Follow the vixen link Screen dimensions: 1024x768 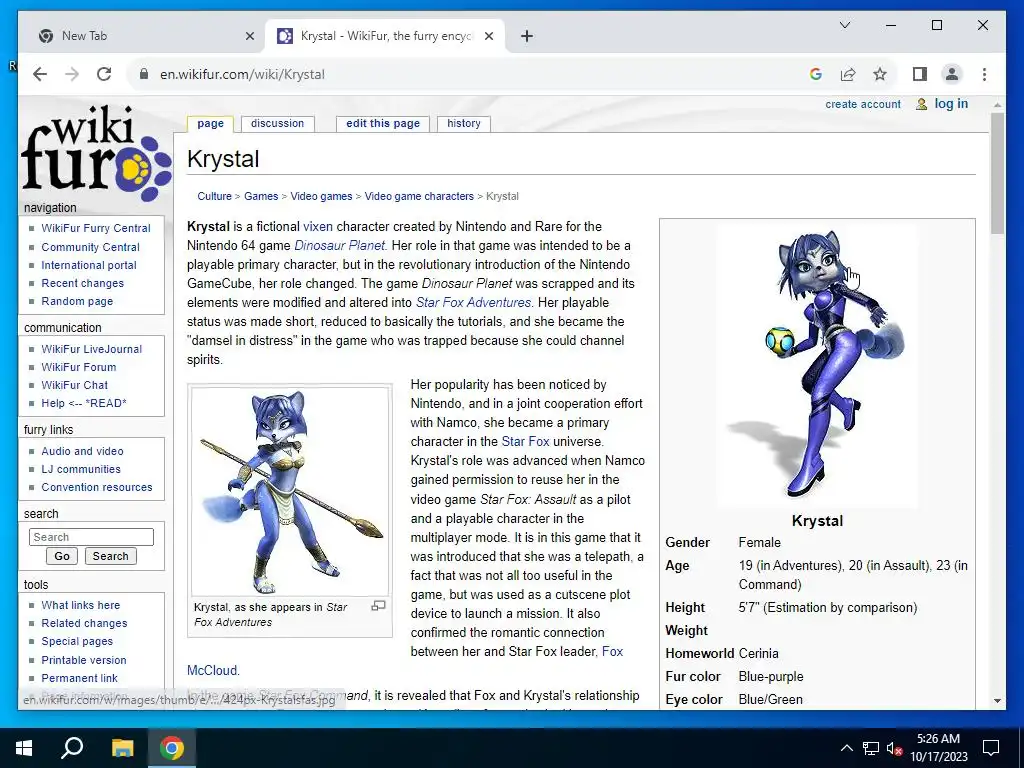coord(318,227)
